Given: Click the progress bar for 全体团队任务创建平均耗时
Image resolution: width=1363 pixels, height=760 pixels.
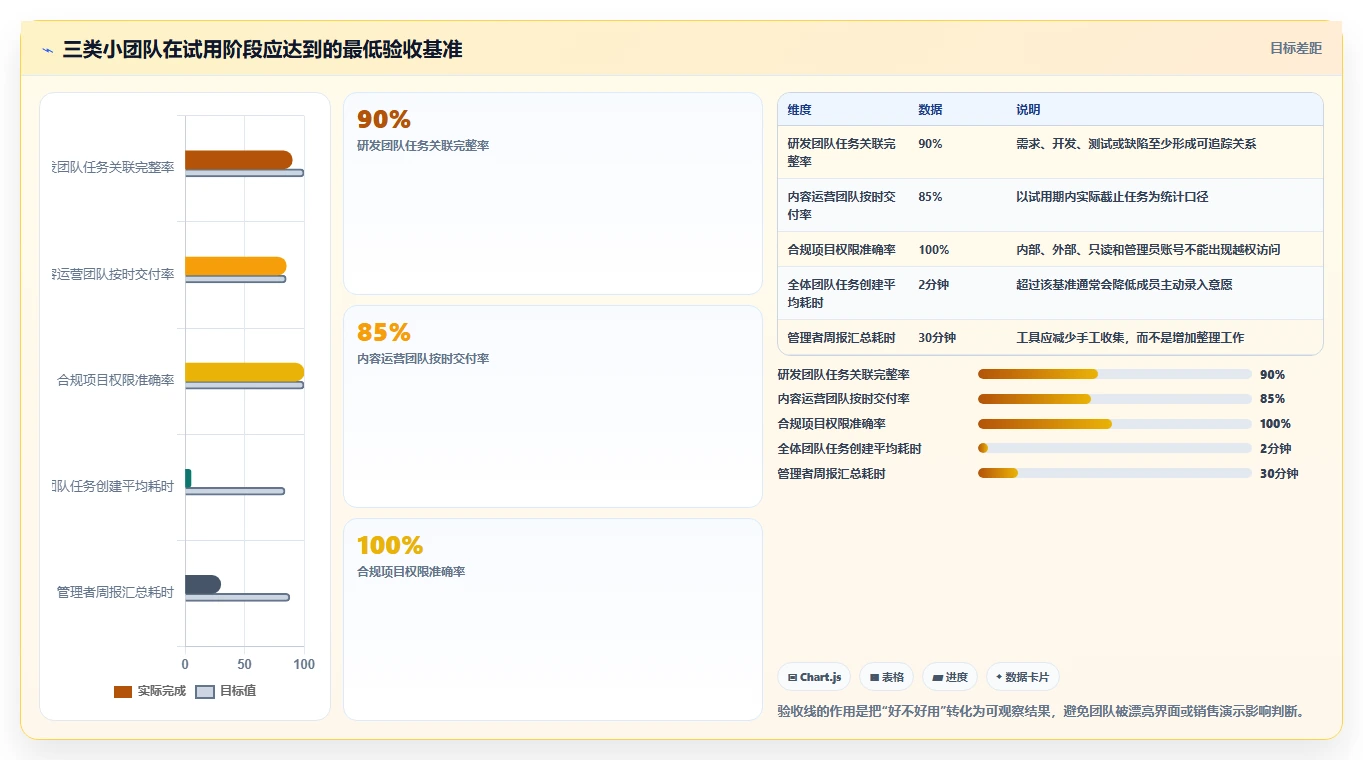Looking at the screenshot, I should click(x=1115, y=448).
